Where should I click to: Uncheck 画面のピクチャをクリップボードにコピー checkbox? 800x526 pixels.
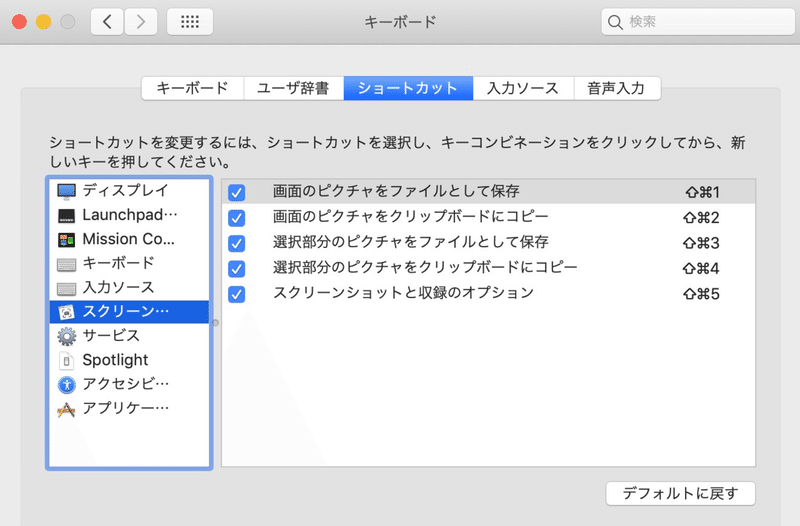point(236,218)
